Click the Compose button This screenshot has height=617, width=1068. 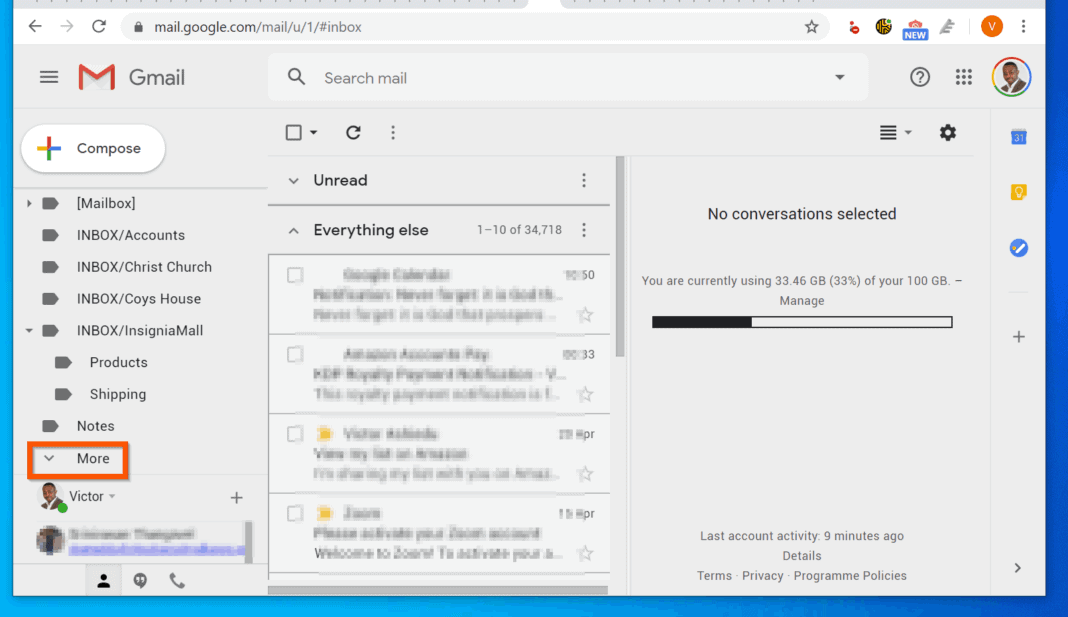click(92, 148)
